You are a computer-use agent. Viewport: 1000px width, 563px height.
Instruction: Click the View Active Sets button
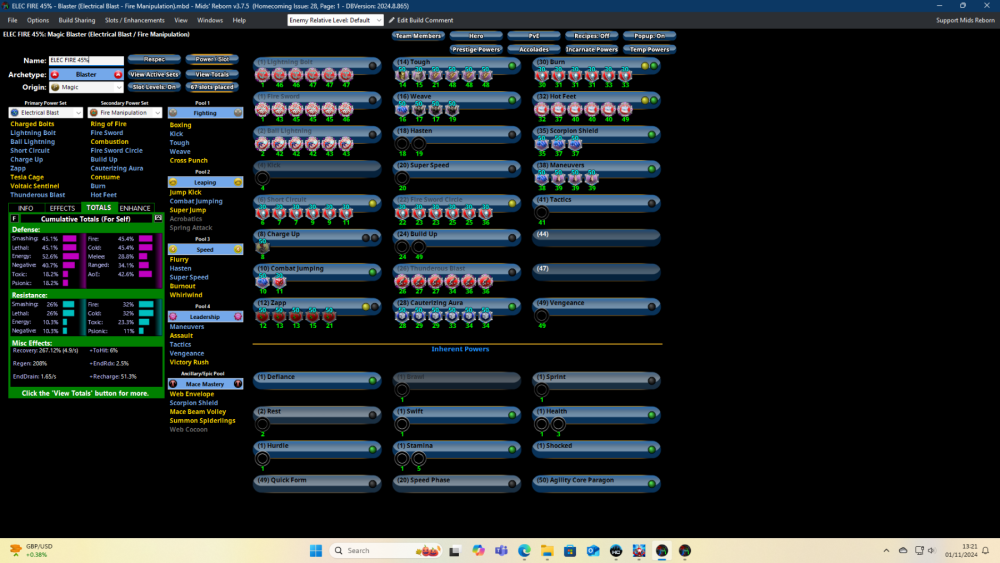click(x=154, y=75)
